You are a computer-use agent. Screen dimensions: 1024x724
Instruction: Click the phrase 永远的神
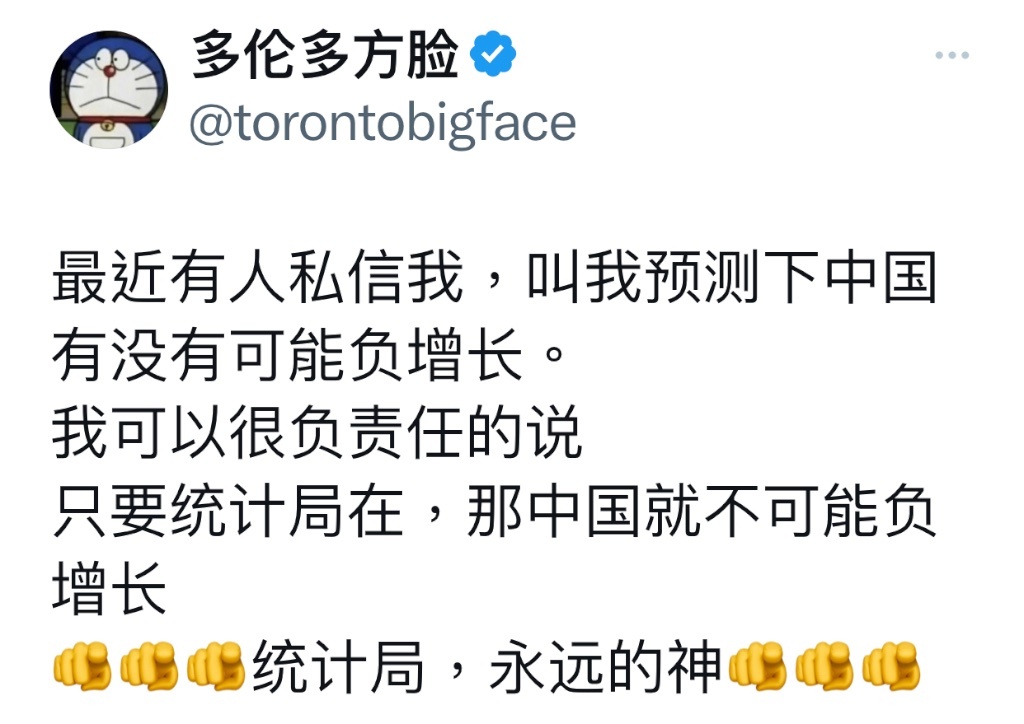[606, 666]
